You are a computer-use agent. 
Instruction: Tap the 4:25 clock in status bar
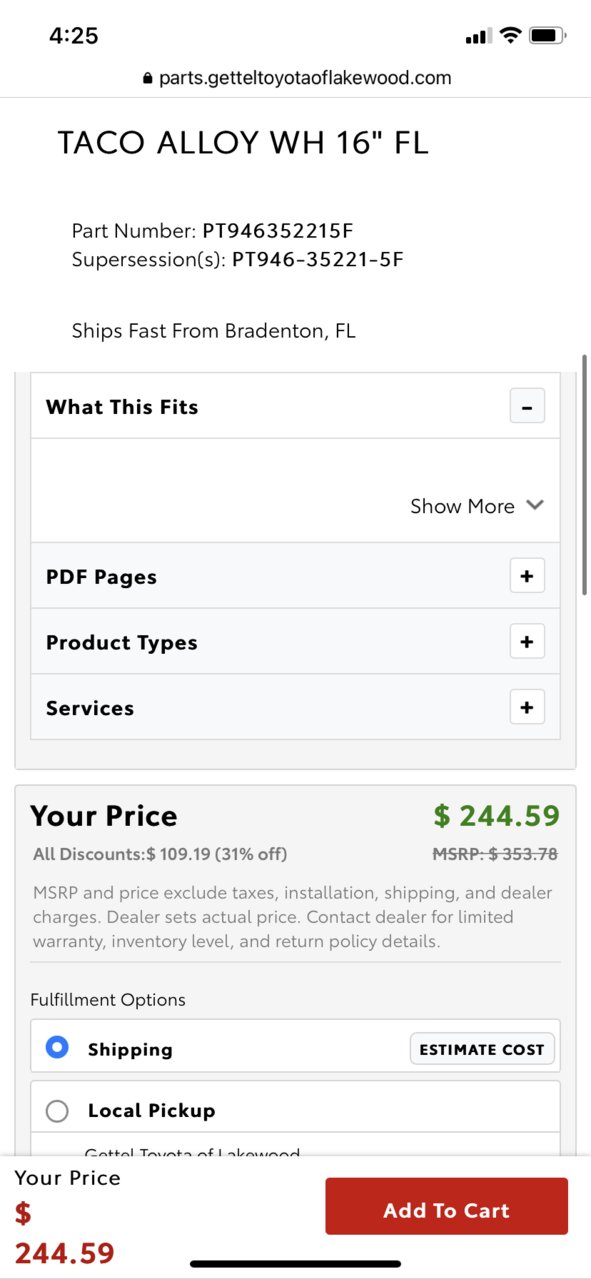pyautogui.click(x=74, y=36)
